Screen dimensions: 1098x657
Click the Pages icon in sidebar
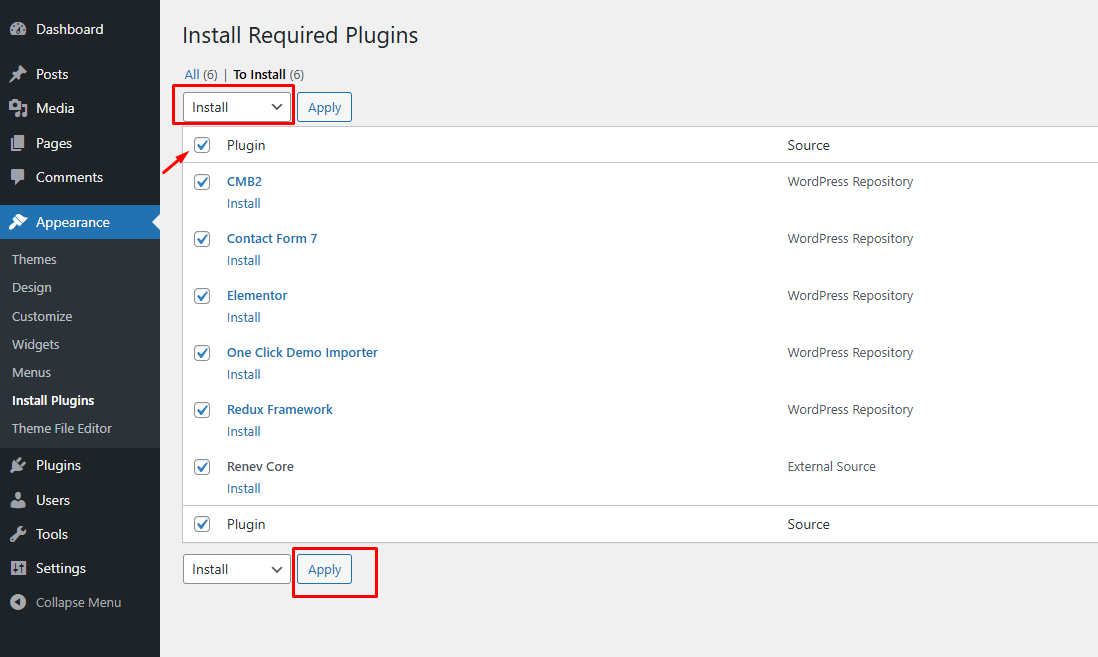pos(18,143)
